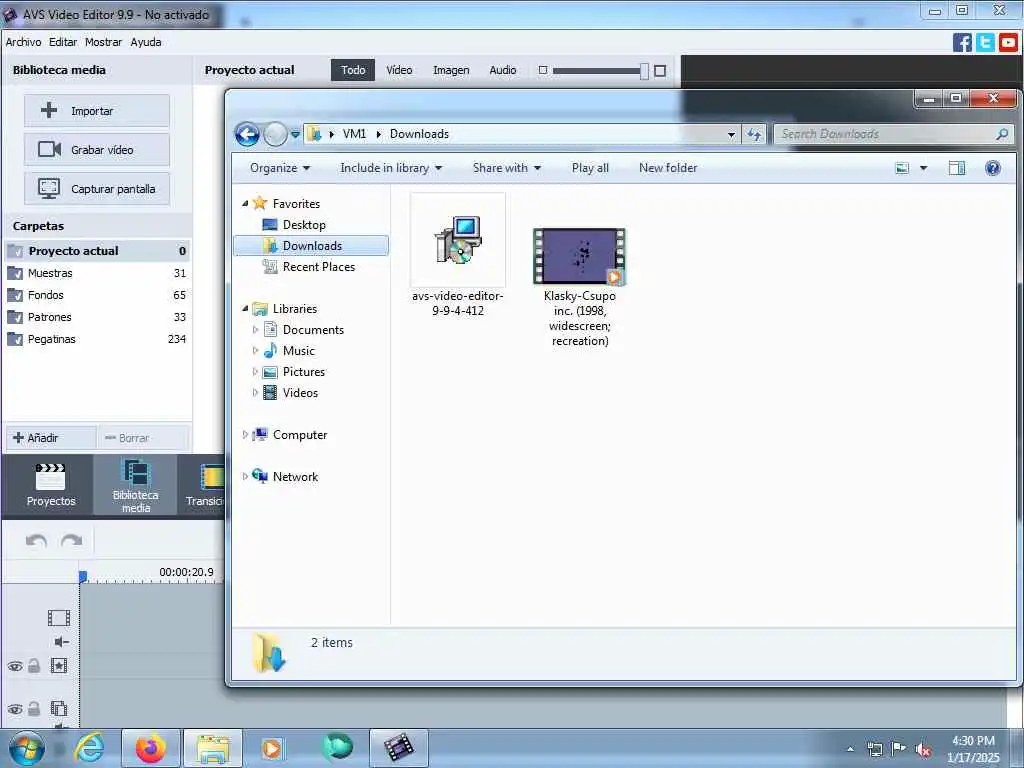Click the redo arrow icon
Image resolution: width=1024 pixels, height=768 pixels.
coord(71,541)
